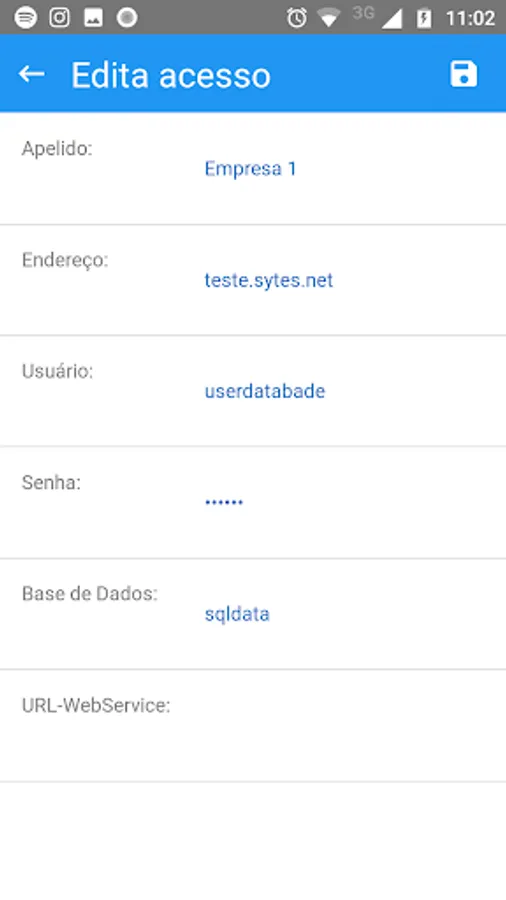Viewport: 506px width, 900px height.
Task: Tap the alarm clock status icon
Action: click(x=297, y=18)
